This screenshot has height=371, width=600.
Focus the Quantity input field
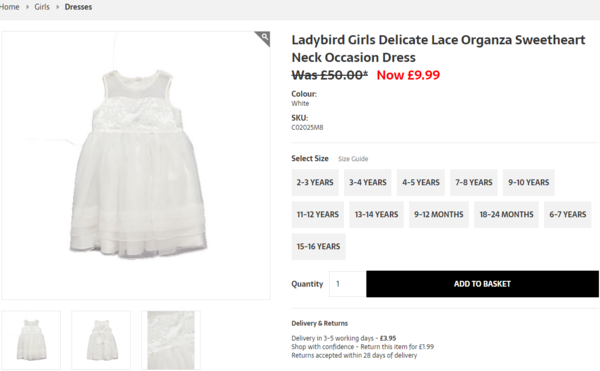tap(347, 284)
